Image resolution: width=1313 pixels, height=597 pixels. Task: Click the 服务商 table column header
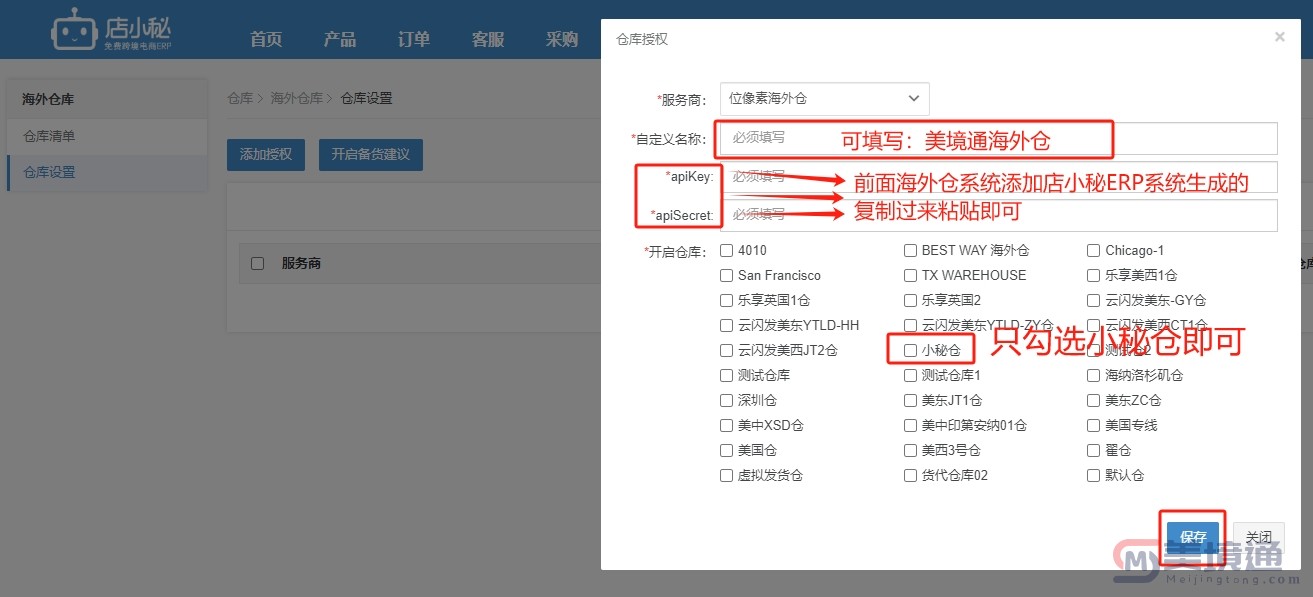[x=301, y=263]
